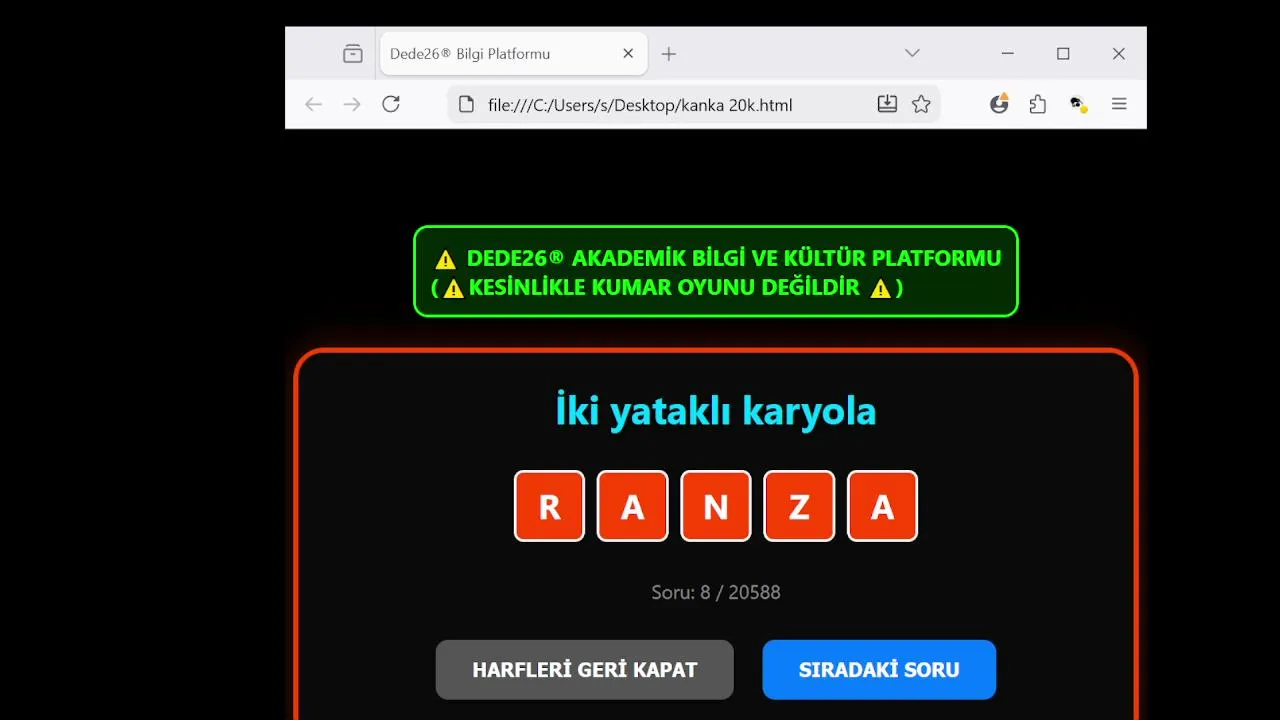
Task: Click the extension icon with yellow dot
Action: tap(1078, 104)
